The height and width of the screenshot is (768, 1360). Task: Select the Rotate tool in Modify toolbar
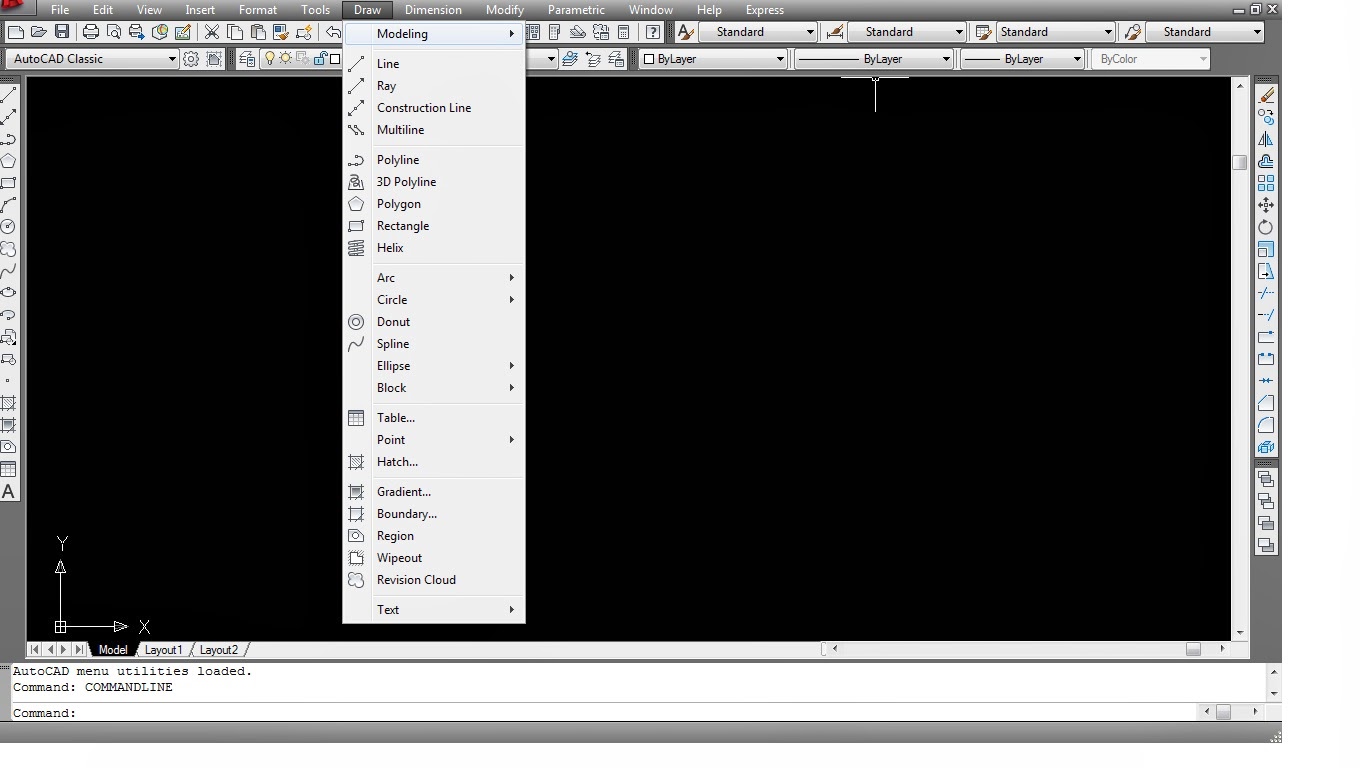[1266, 227]
